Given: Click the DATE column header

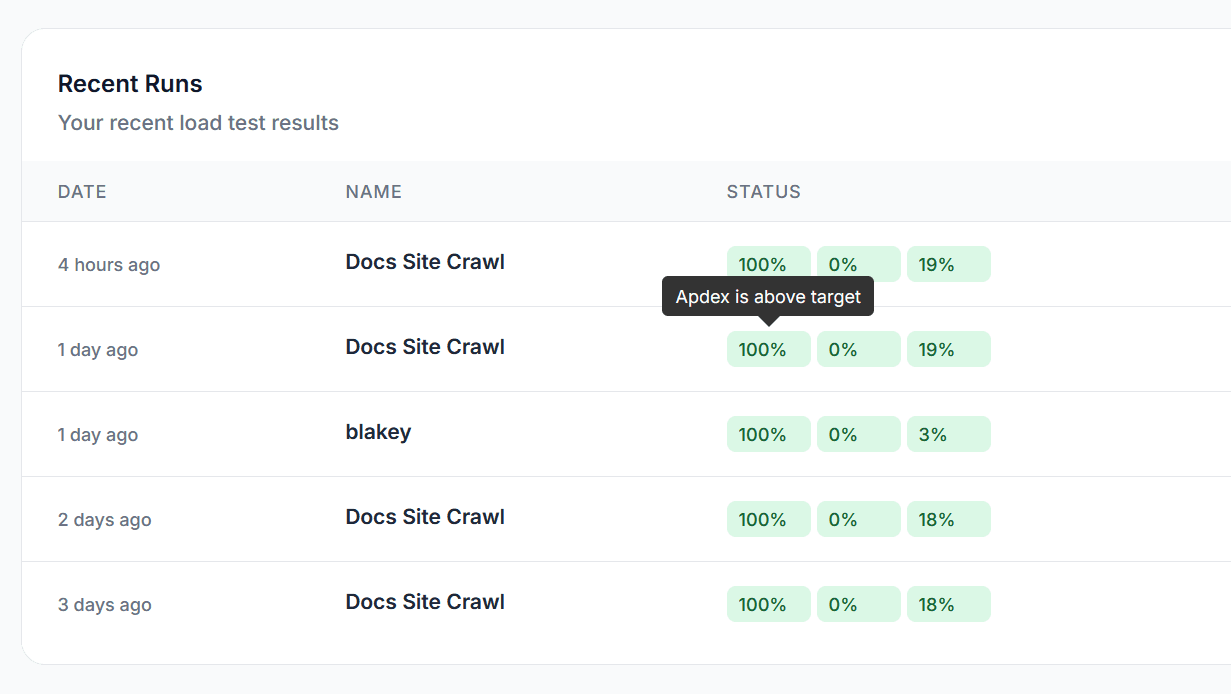Looking at the screenshot, I should click(82, 192).
